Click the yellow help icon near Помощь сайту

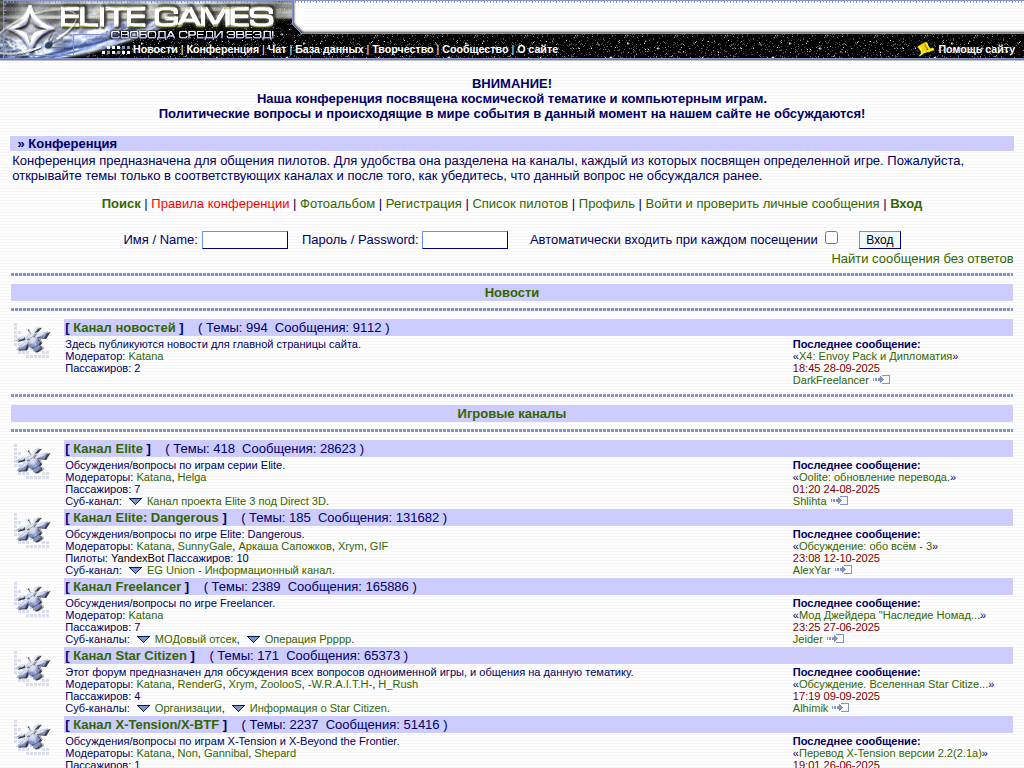tap(925, 49)
